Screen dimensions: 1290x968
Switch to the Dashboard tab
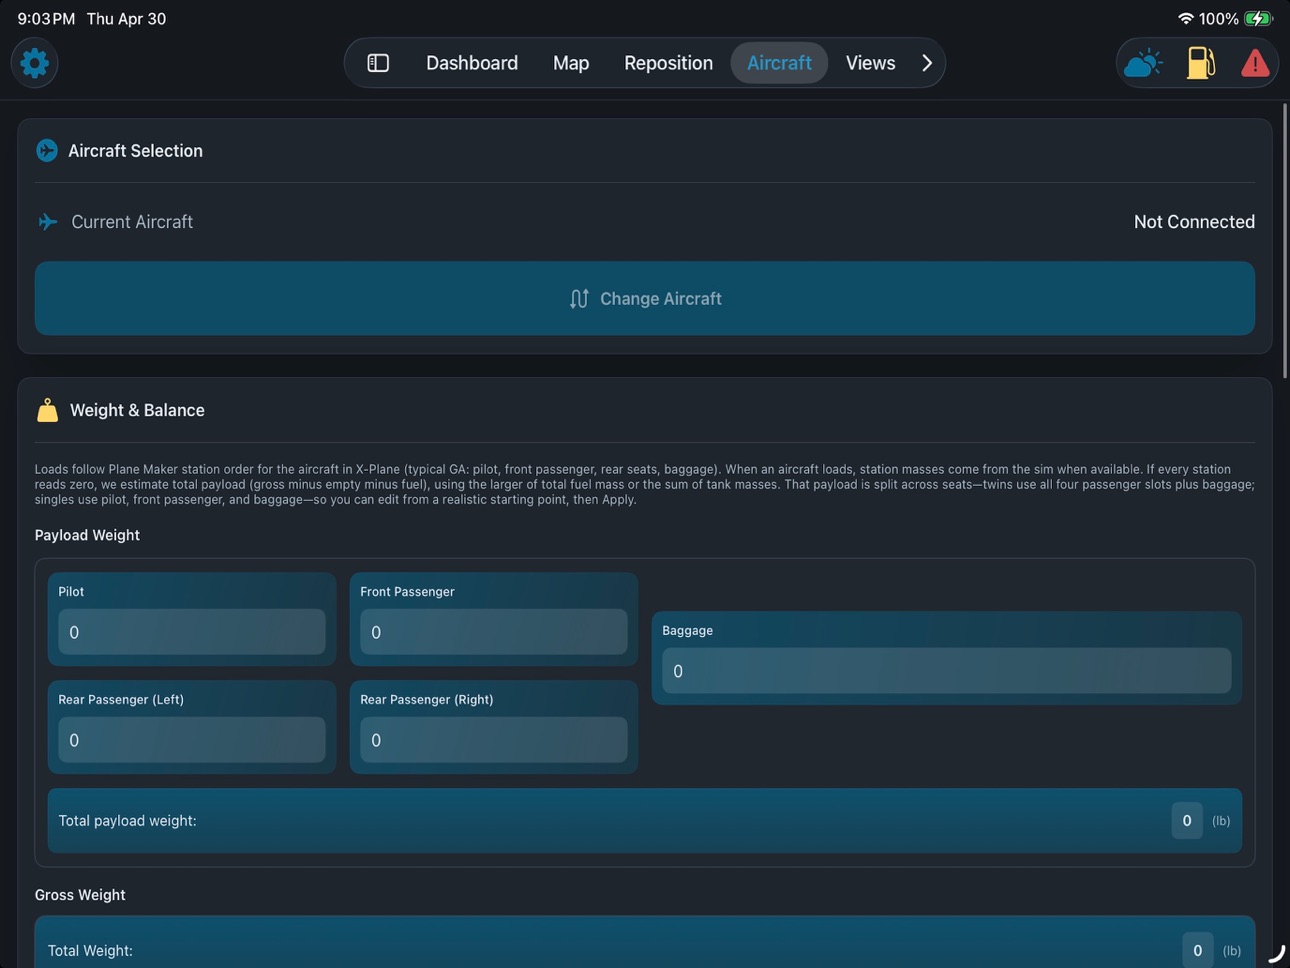[x=472, y=63]
